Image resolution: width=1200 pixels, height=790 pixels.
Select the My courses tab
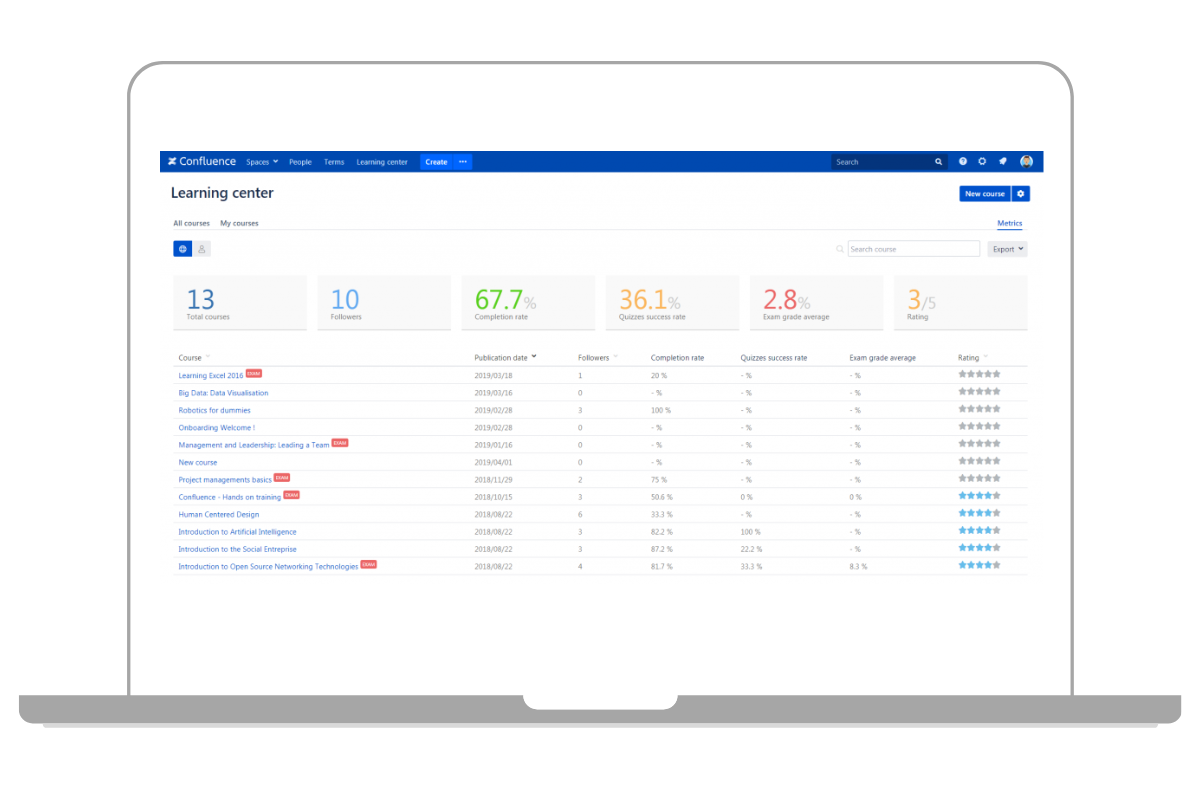239,223
